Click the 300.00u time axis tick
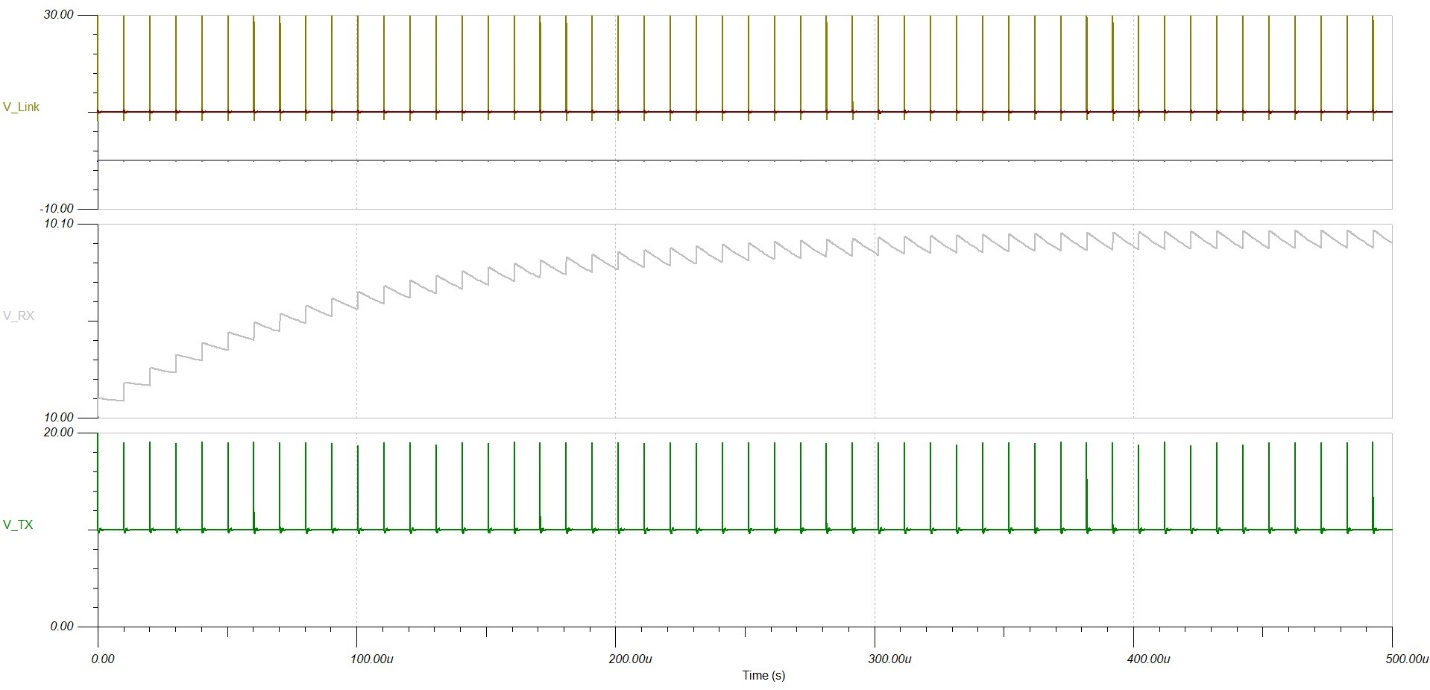Image resolution: width=1430 pixels, height=690 pixels. (x=890, y=659)
